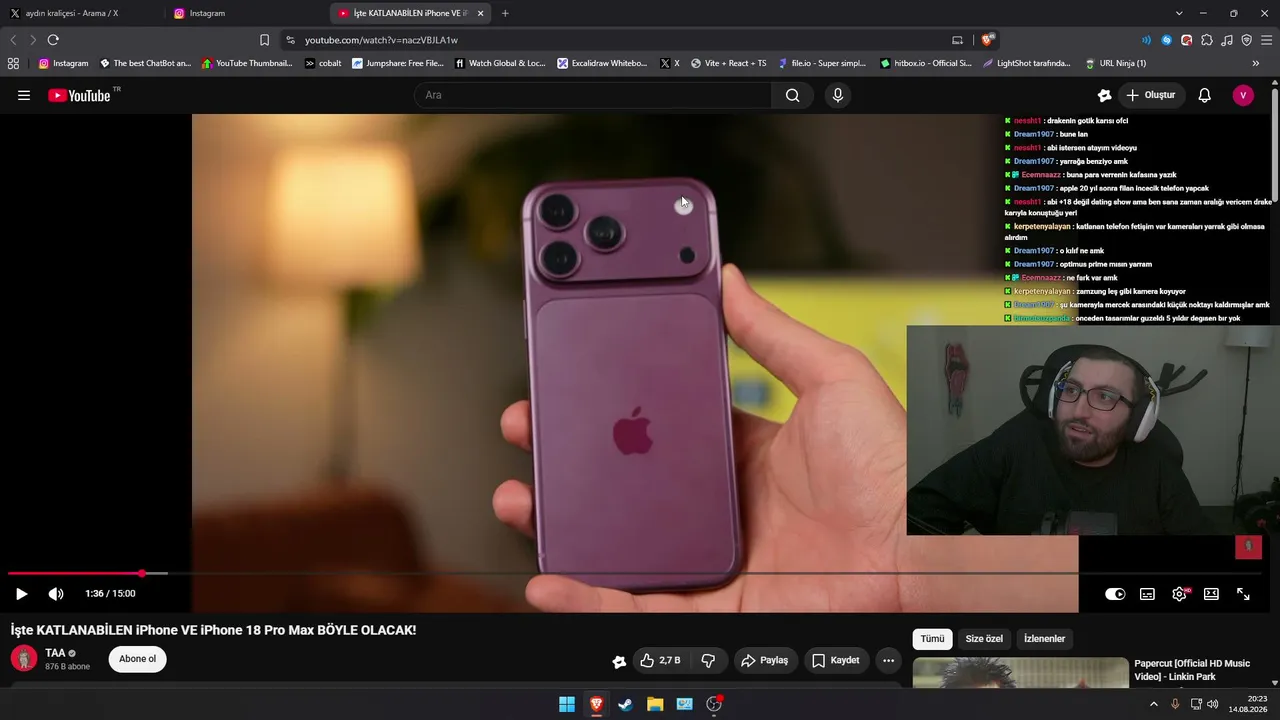Open the Shazam extension icon
This screenshot has width=1280, height=720.
tap(1166, 40)
